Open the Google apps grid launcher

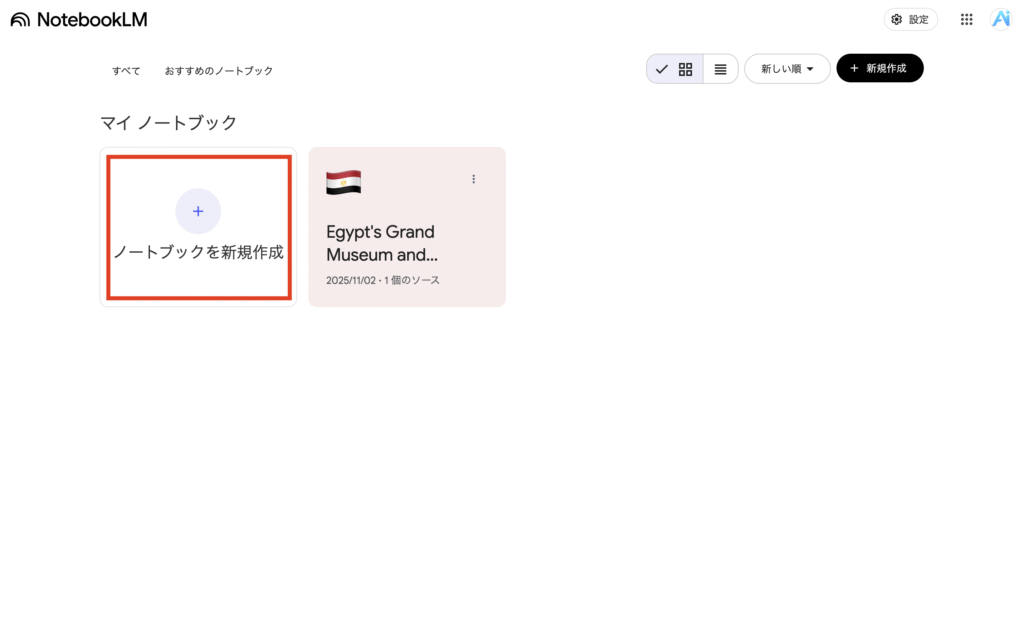966,19
